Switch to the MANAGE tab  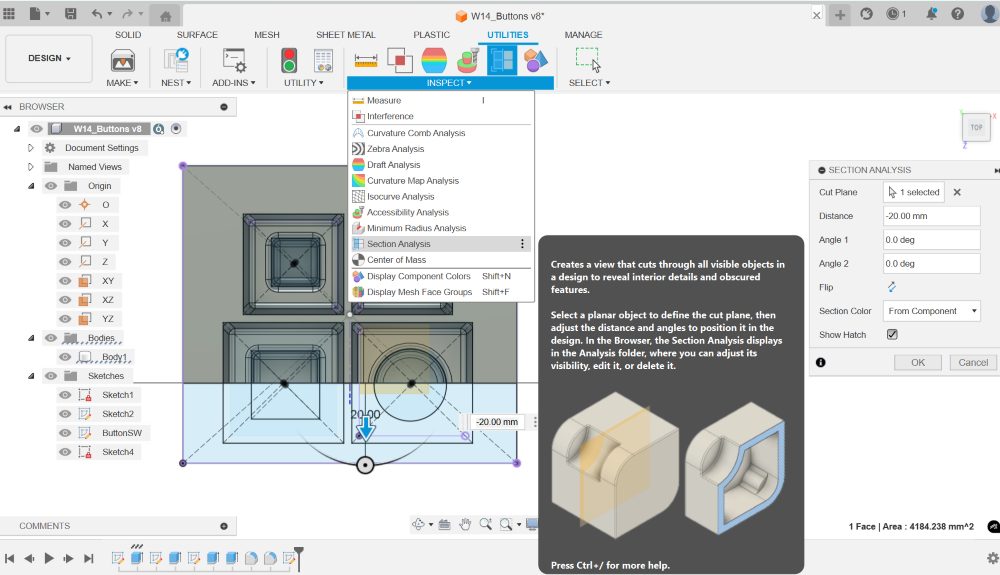pos(583,34)
